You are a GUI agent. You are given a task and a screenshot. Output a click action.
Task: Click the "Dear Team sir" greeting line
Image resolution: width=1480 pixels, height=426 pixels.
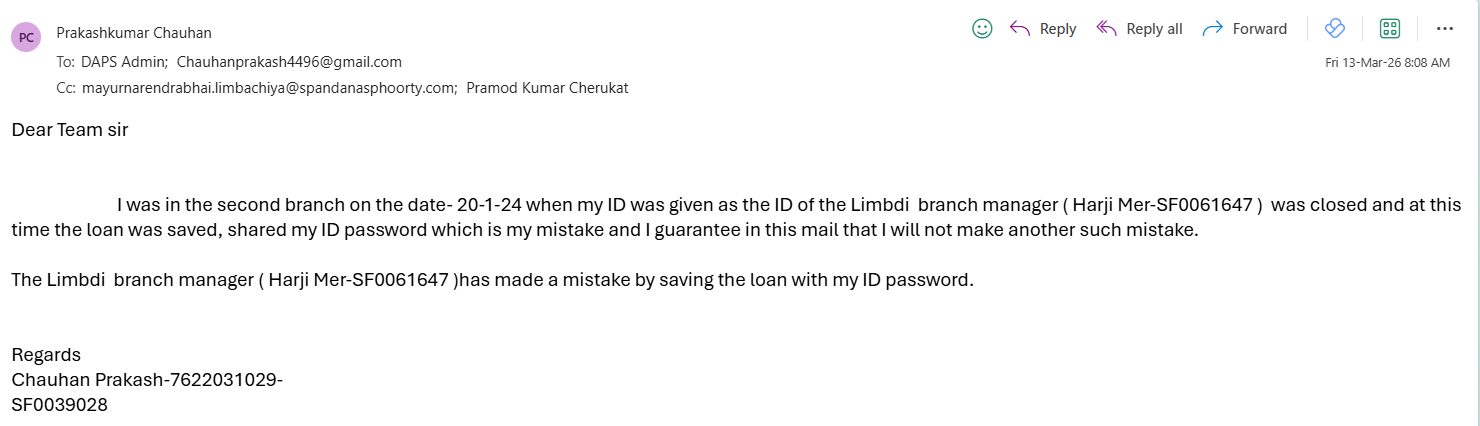coord(70,130)
